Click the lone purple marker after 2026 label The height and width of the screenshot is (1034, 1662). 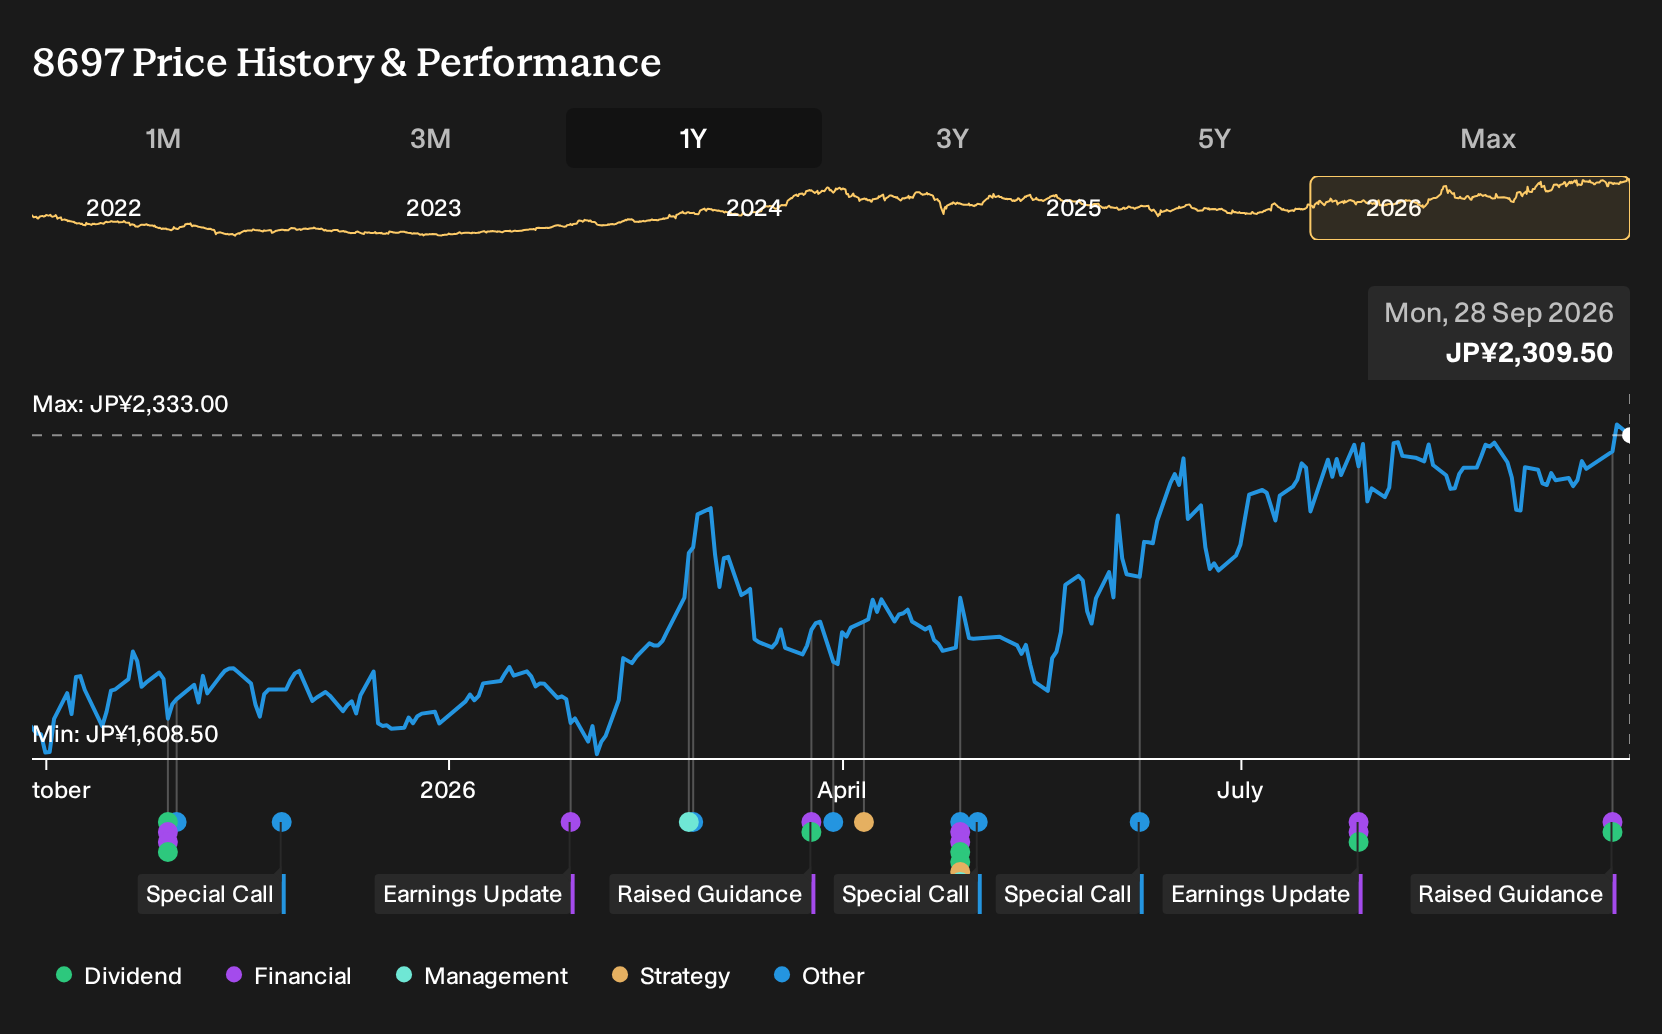[x=570, y=822]
